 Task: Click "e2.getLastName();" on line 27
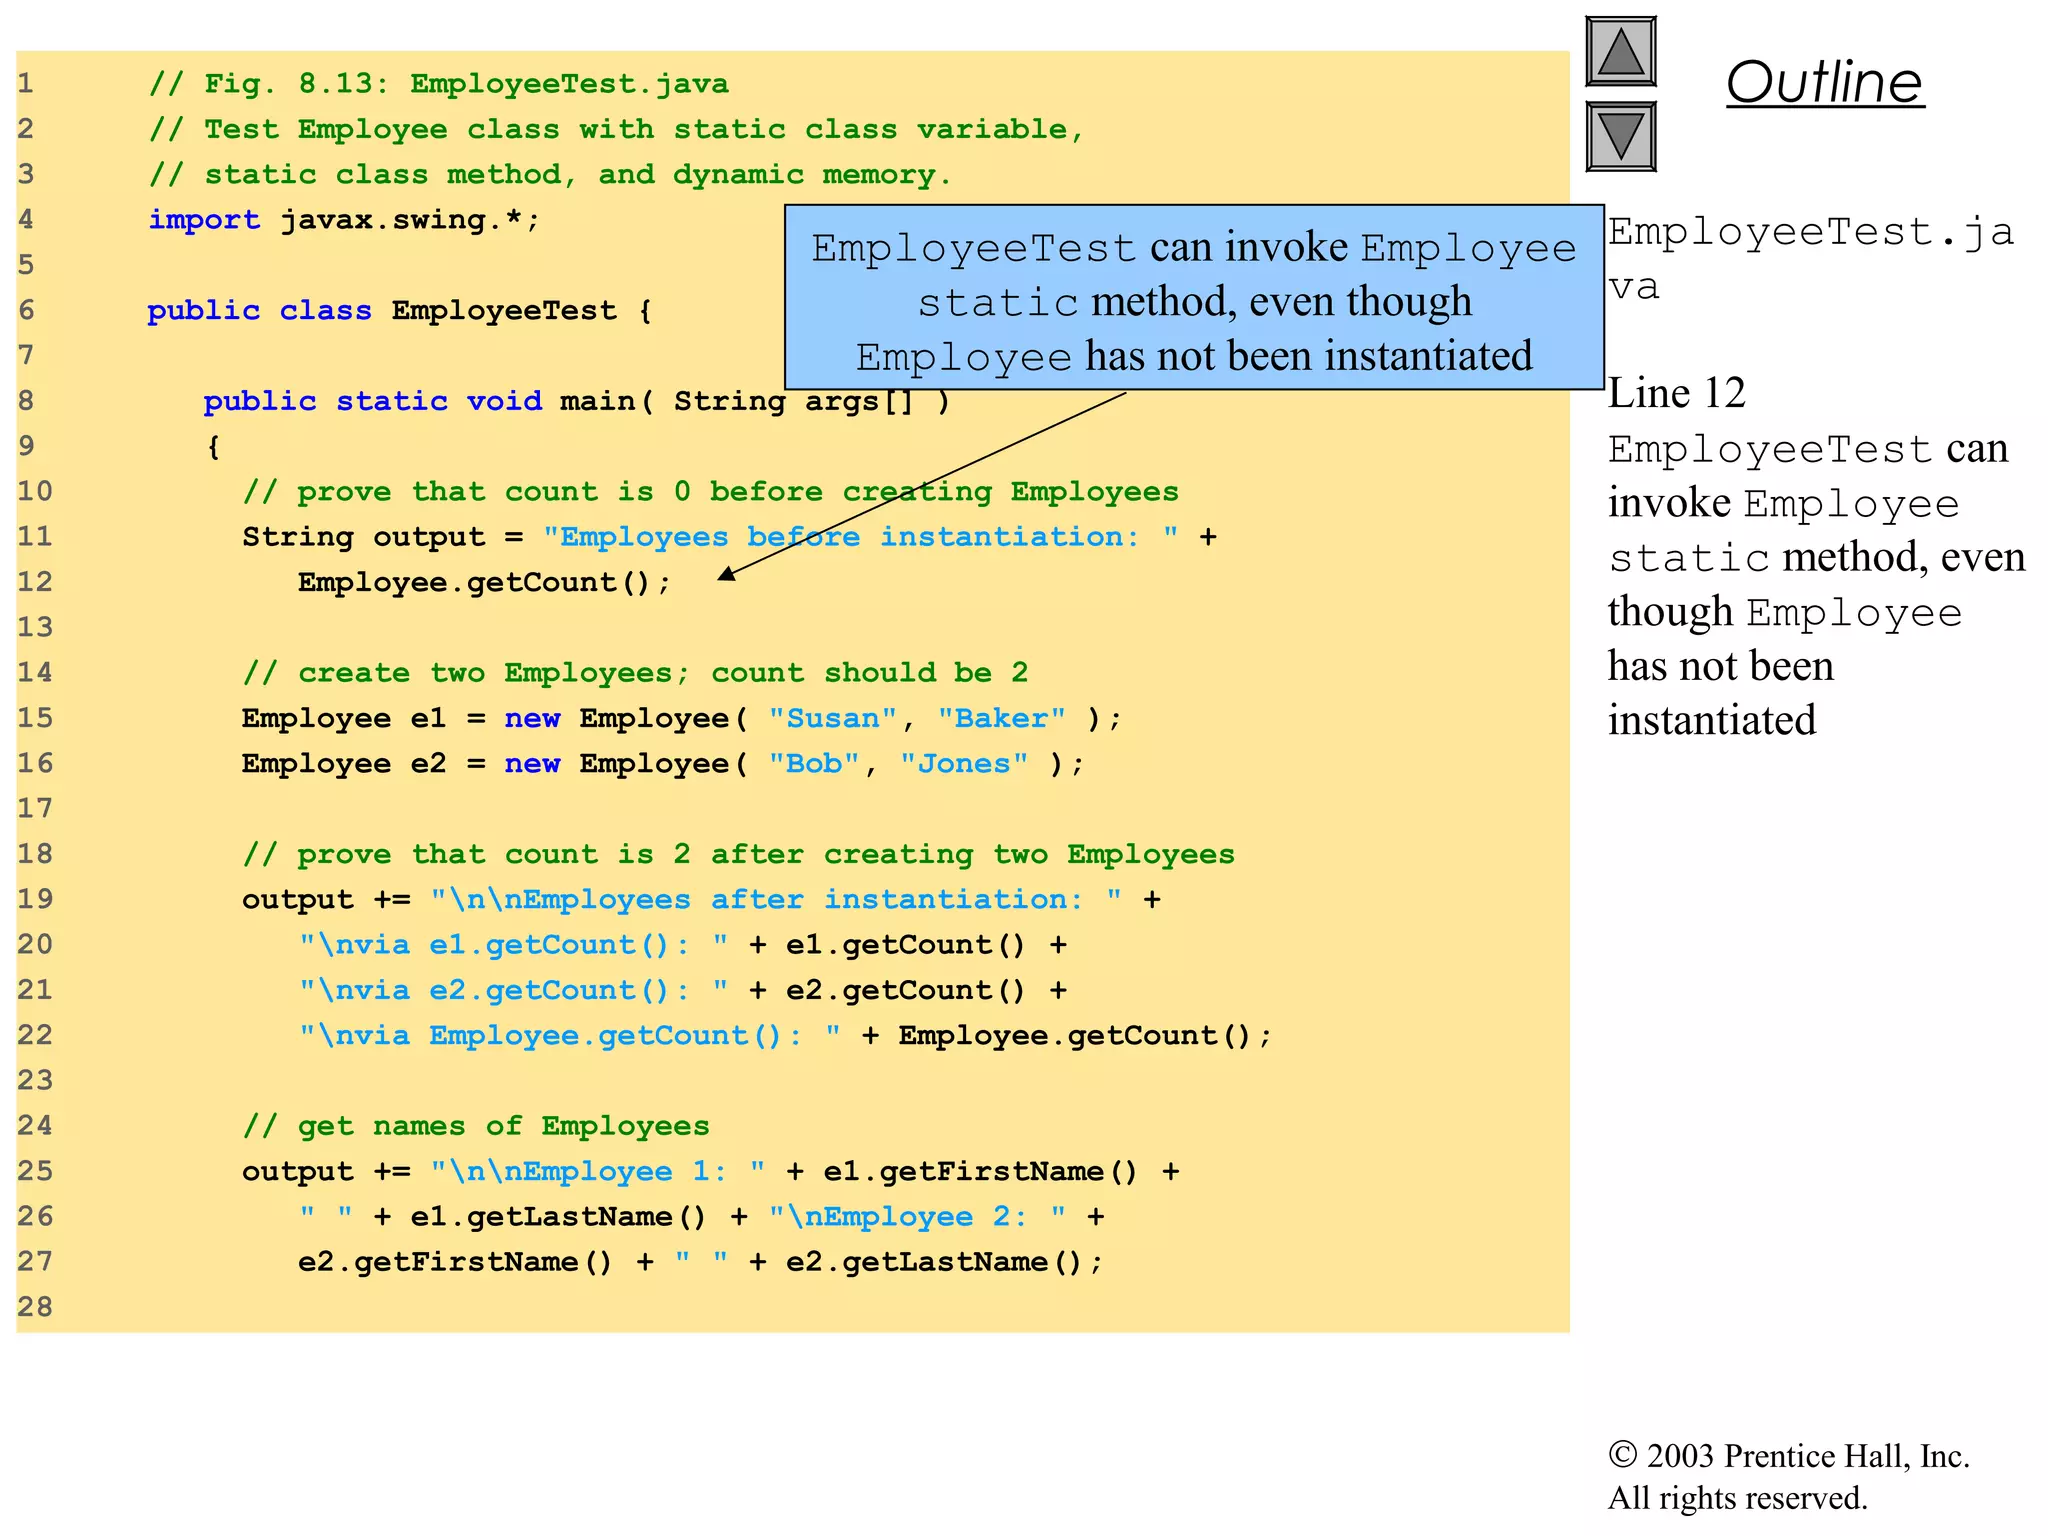click(944, 1262)
